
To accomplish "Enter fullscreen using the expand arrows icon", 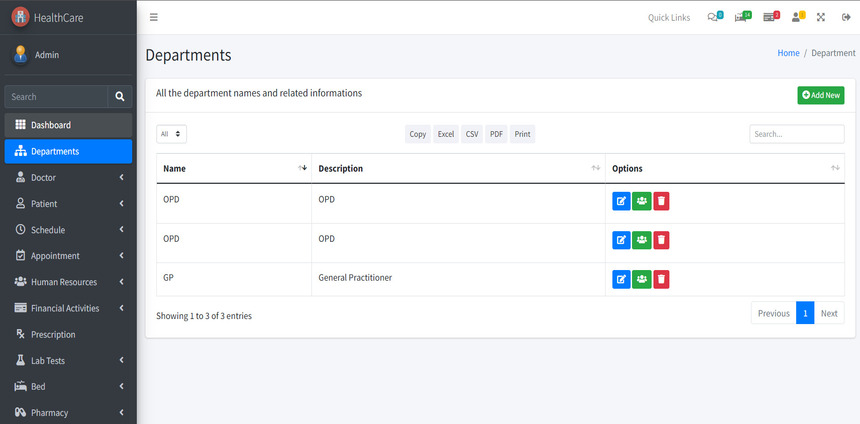I will click(821, 17).
